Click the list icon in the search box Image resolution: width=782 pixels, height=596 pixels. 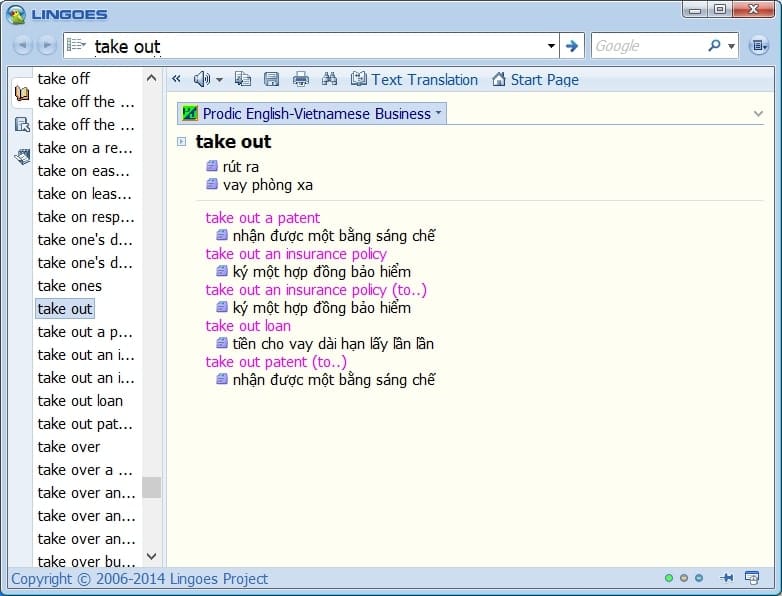(76, 45)
